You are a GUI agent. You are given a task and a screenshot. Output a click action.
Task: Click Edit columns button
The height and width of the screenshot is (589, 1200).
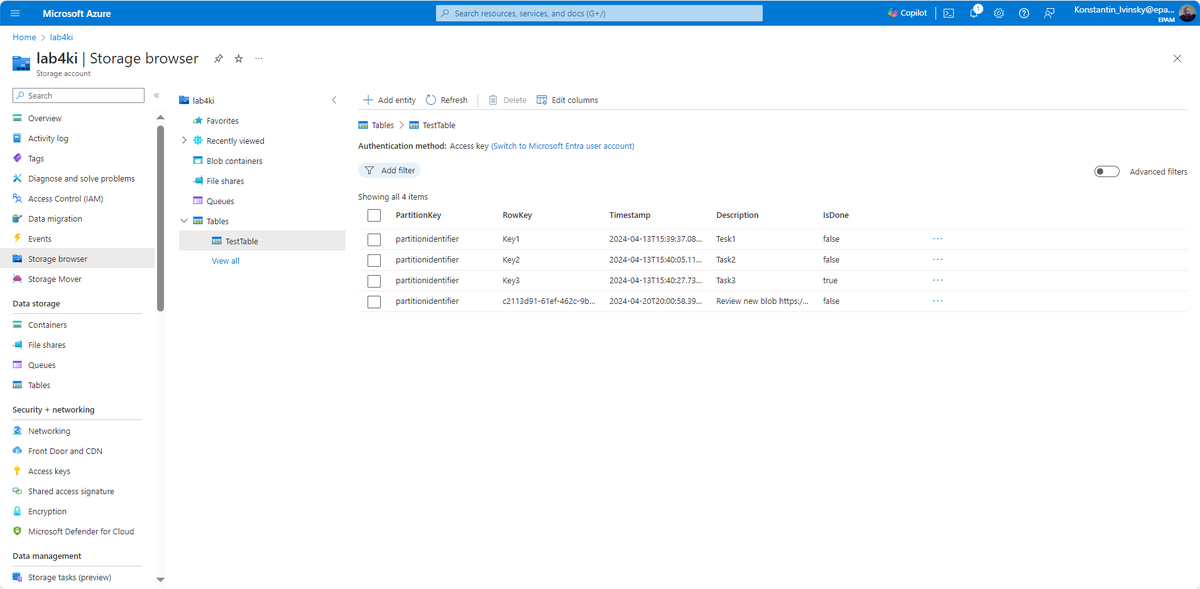(x=567, y=100)
